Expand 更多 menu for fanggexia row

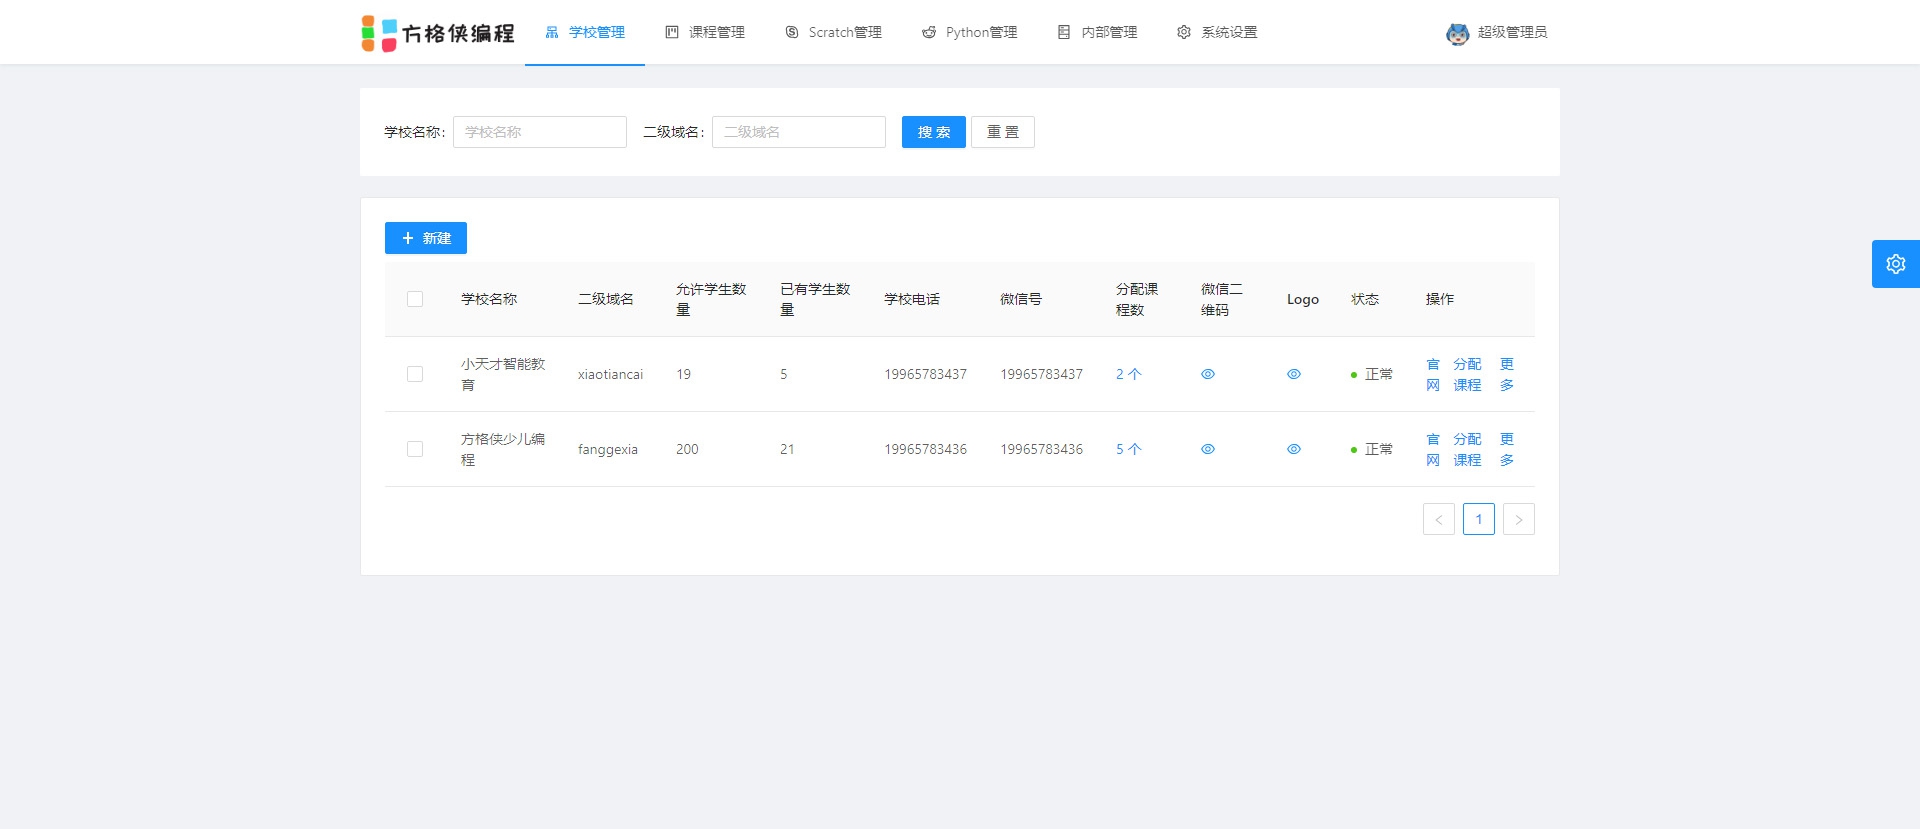pos(1506,449)
